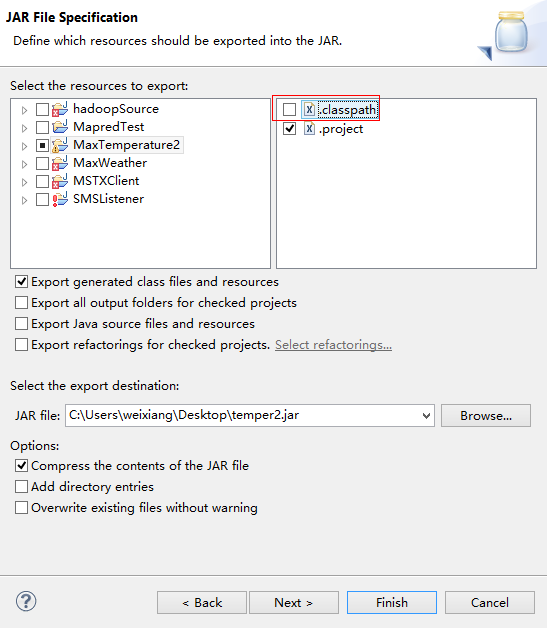
Task: Click Finish to export the JAR
Action: 392,602
